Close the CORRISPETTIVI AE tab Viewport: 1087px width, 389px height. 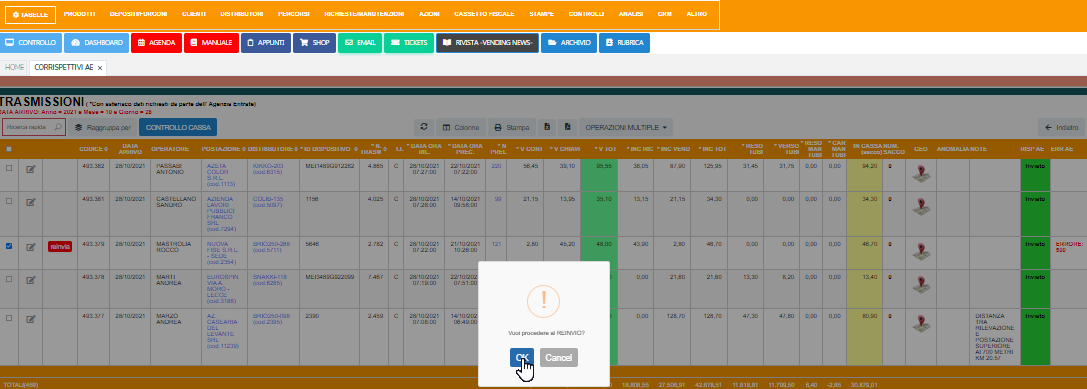tap(100, 68)
